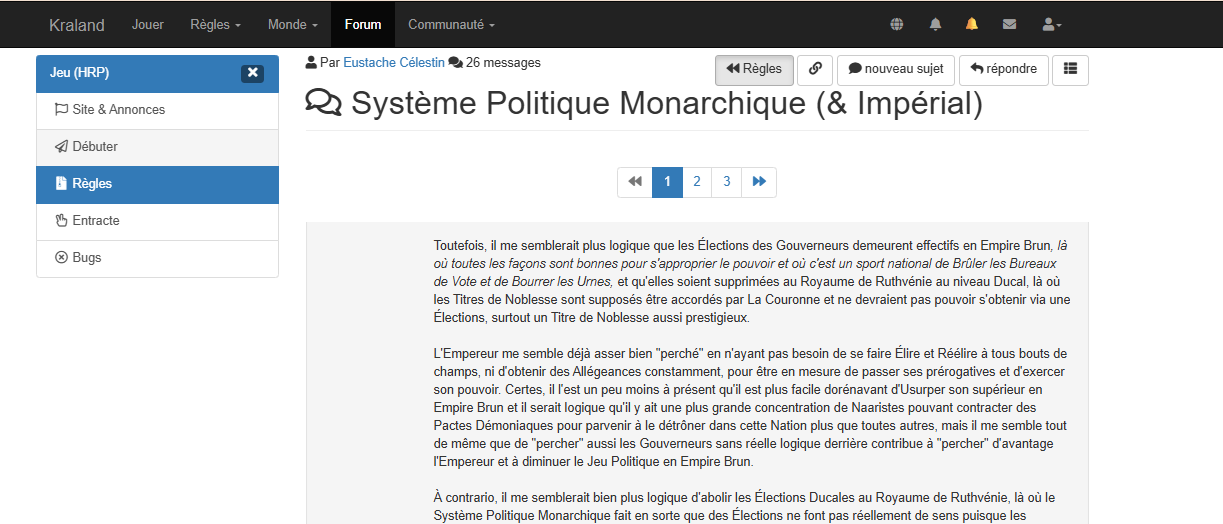Open the Monde dropdown menu

tap(293, 24)
